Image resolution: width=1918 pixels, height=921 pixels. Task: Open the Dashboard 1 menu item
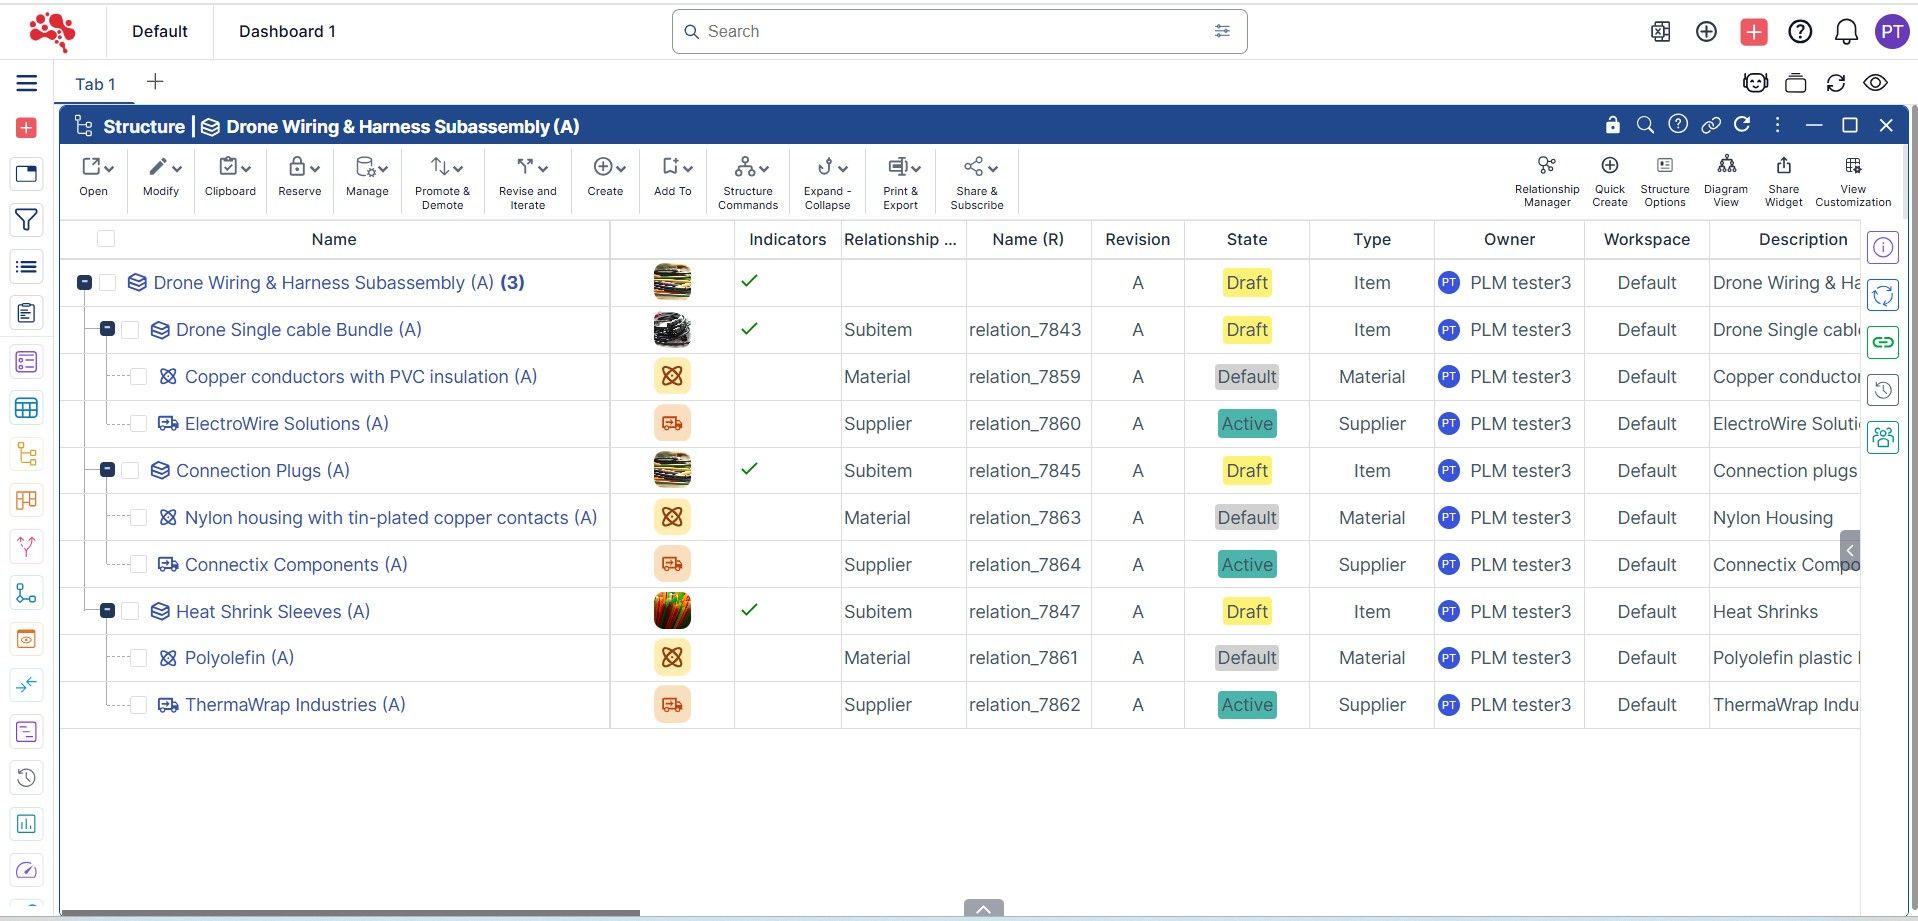coord(287,32)
